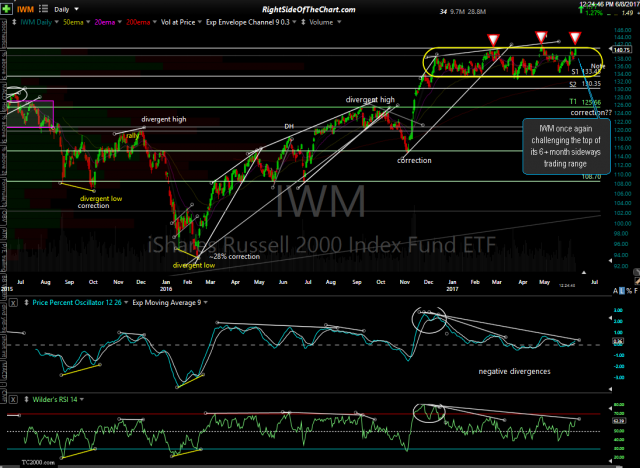640x468 pixels.
Task: Toggle the F scale button
Action: [x=636, y=291]
